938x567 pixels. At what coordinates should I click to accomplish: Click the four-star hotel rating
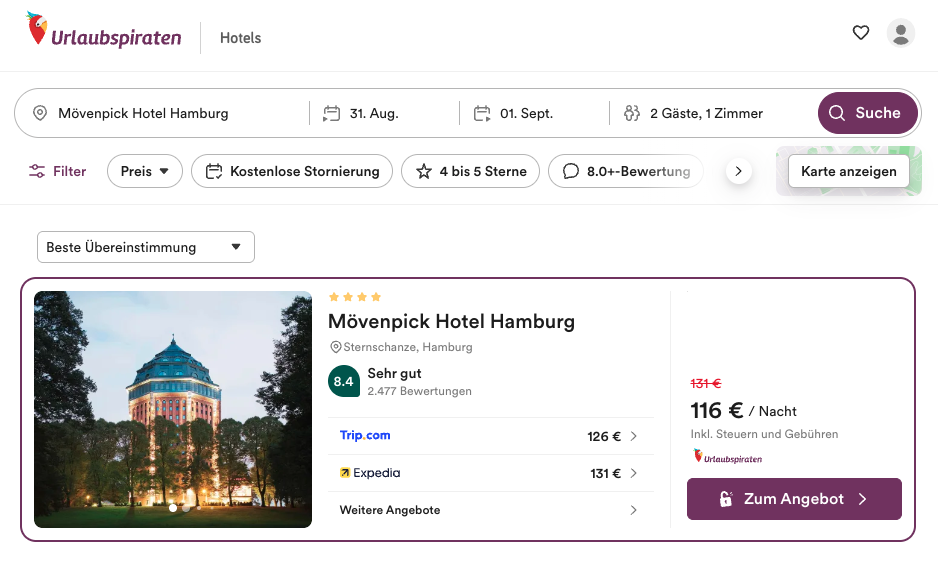pyautogui.click(x=355, y=297)
